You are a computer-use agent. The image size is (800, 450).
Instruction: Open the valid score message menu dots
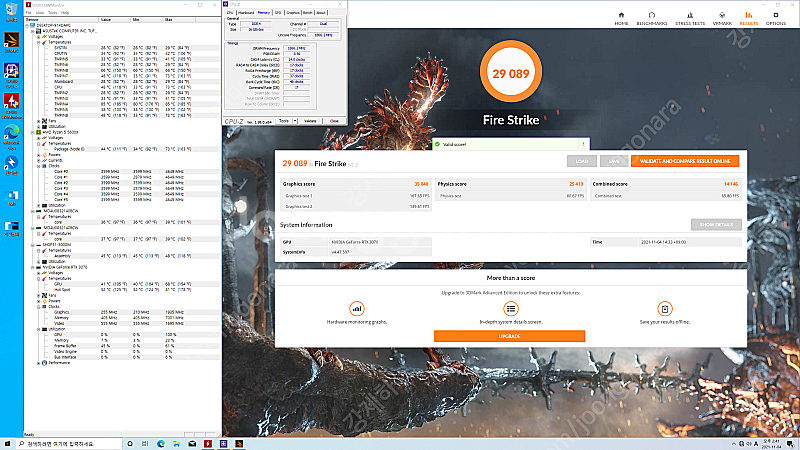(x=583, y=144)
